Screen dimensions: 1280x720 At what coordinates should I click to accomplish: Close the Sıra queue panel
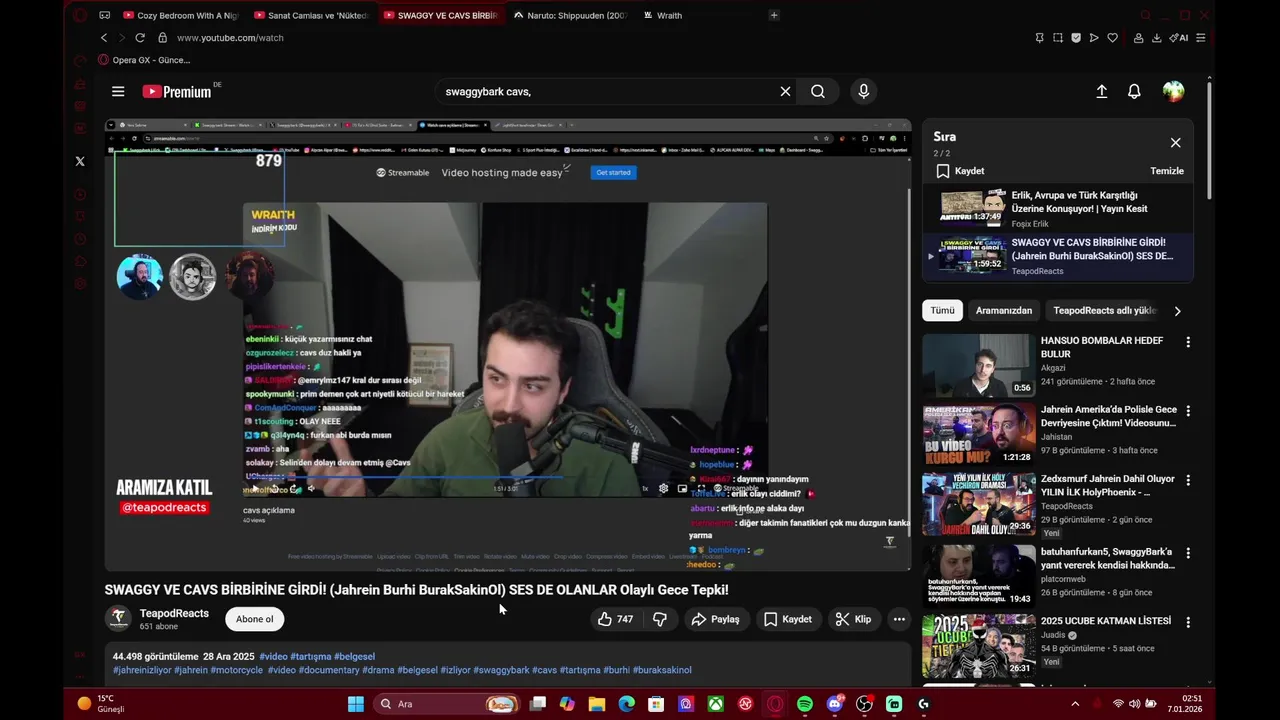pyautogui.click(x=1176, y=143)
